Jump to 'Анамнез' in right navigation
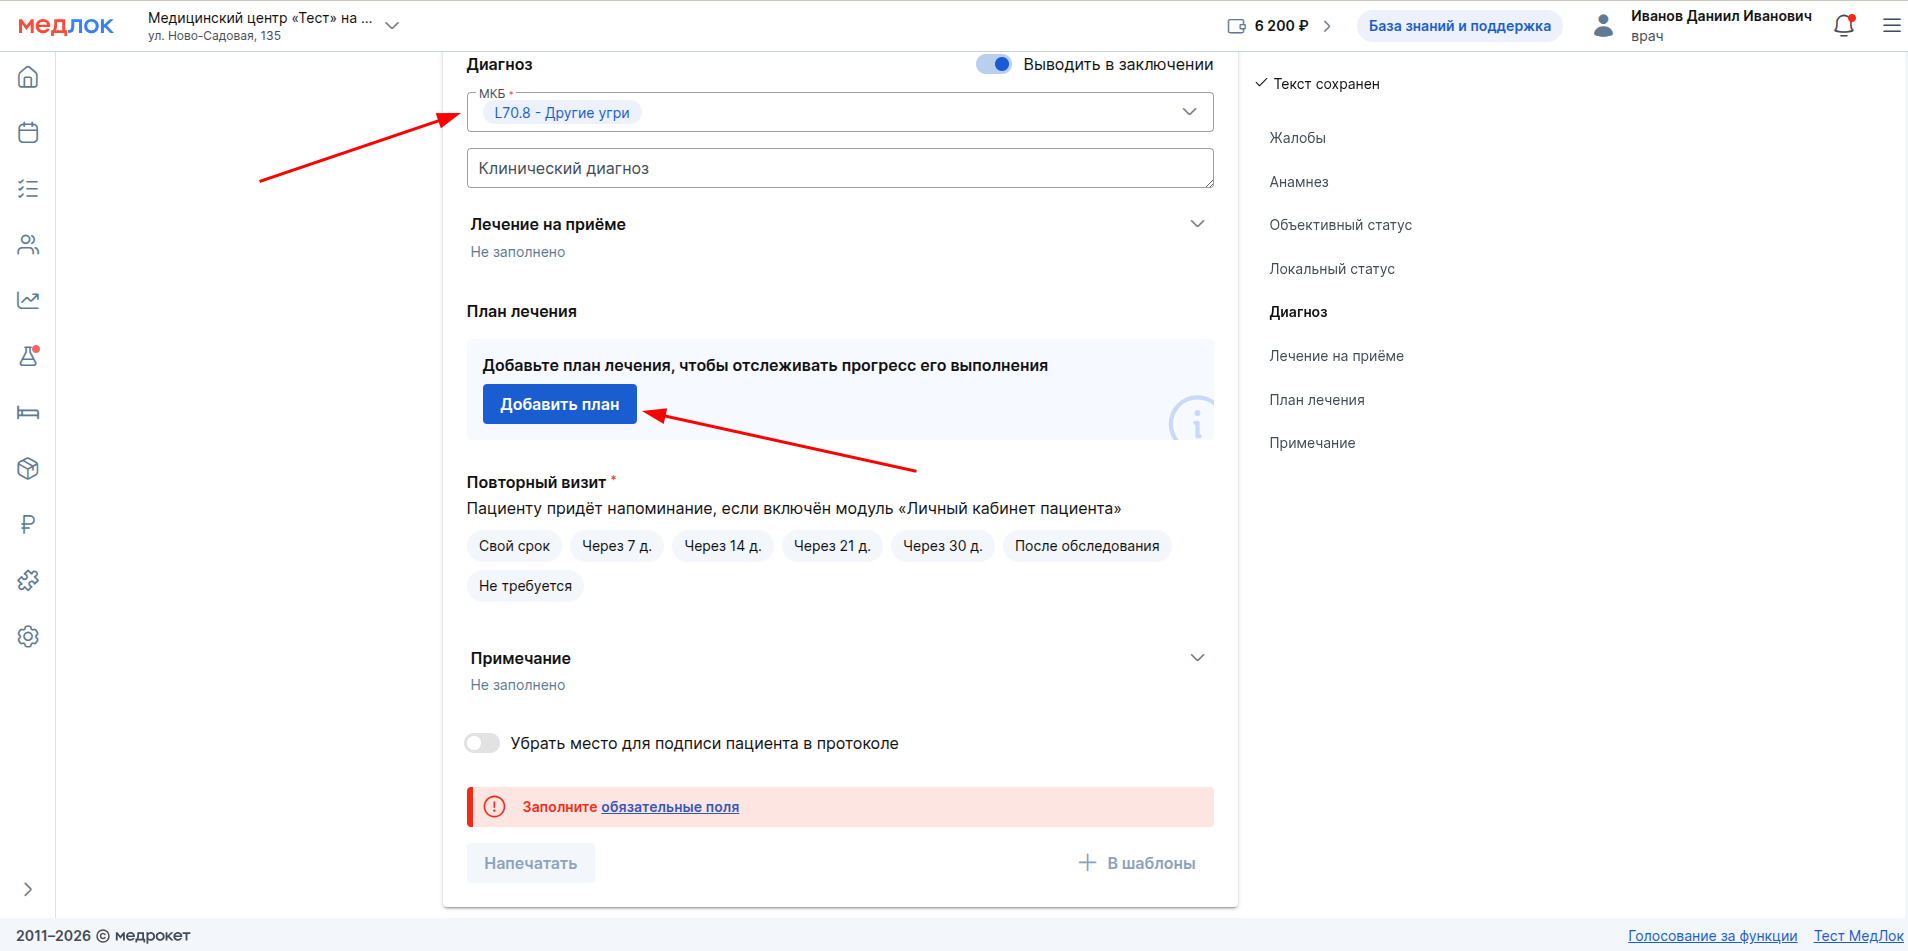The height and width of the screenshot is (951, 1908). click(1298, 182)
